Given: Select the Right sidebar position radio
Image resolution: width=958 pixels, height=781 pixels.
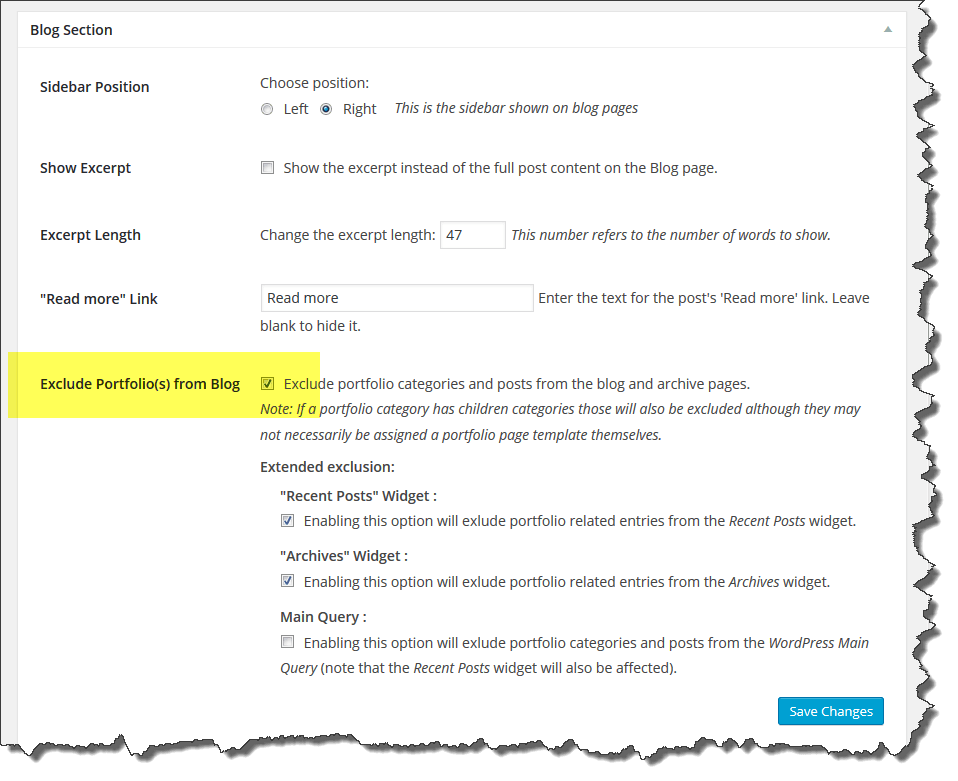Looking at the screenshot, I should pyautogui.click(x=326, y=109).
